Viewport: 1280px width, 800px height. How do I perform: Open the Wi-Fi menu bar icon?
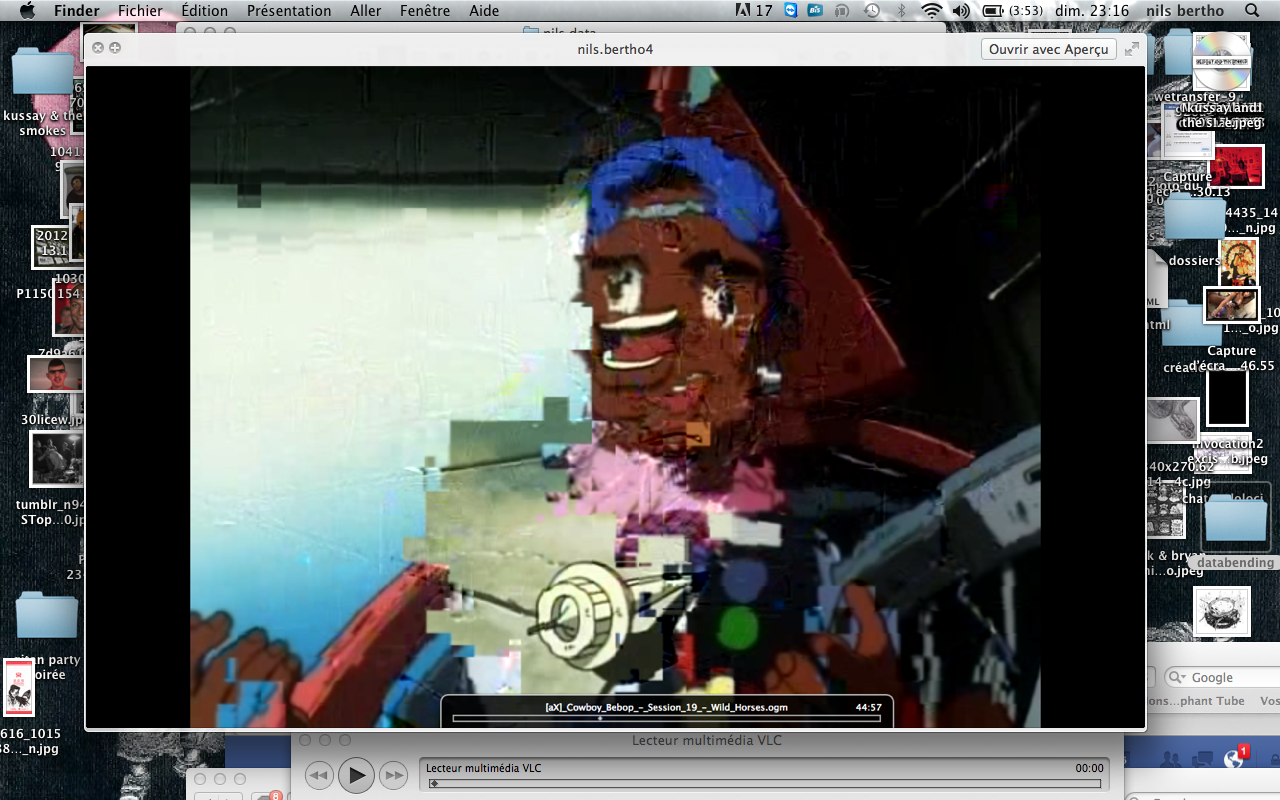click(931, 10)
